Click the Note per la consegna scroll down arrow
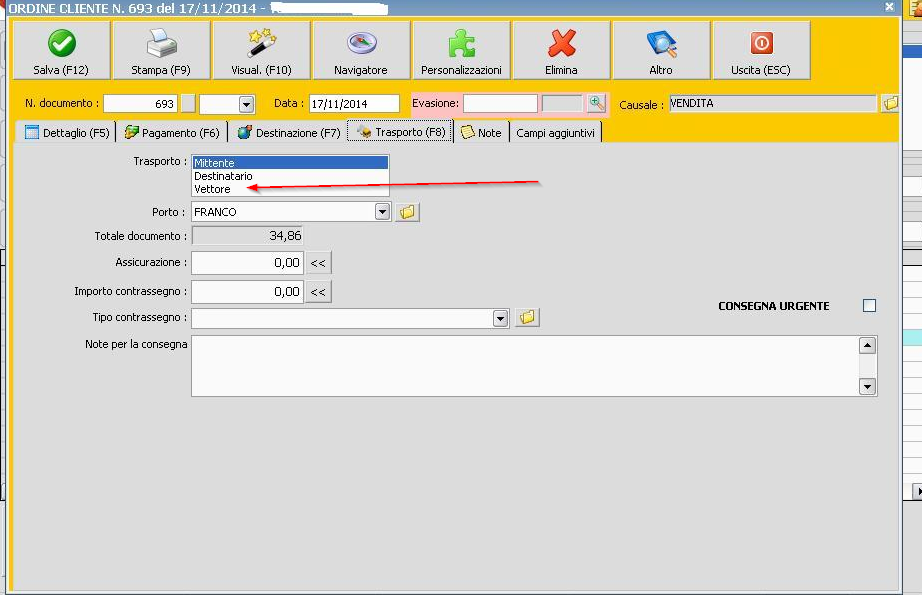This screenshot has height=595, width=922. [x=867, y=386]
